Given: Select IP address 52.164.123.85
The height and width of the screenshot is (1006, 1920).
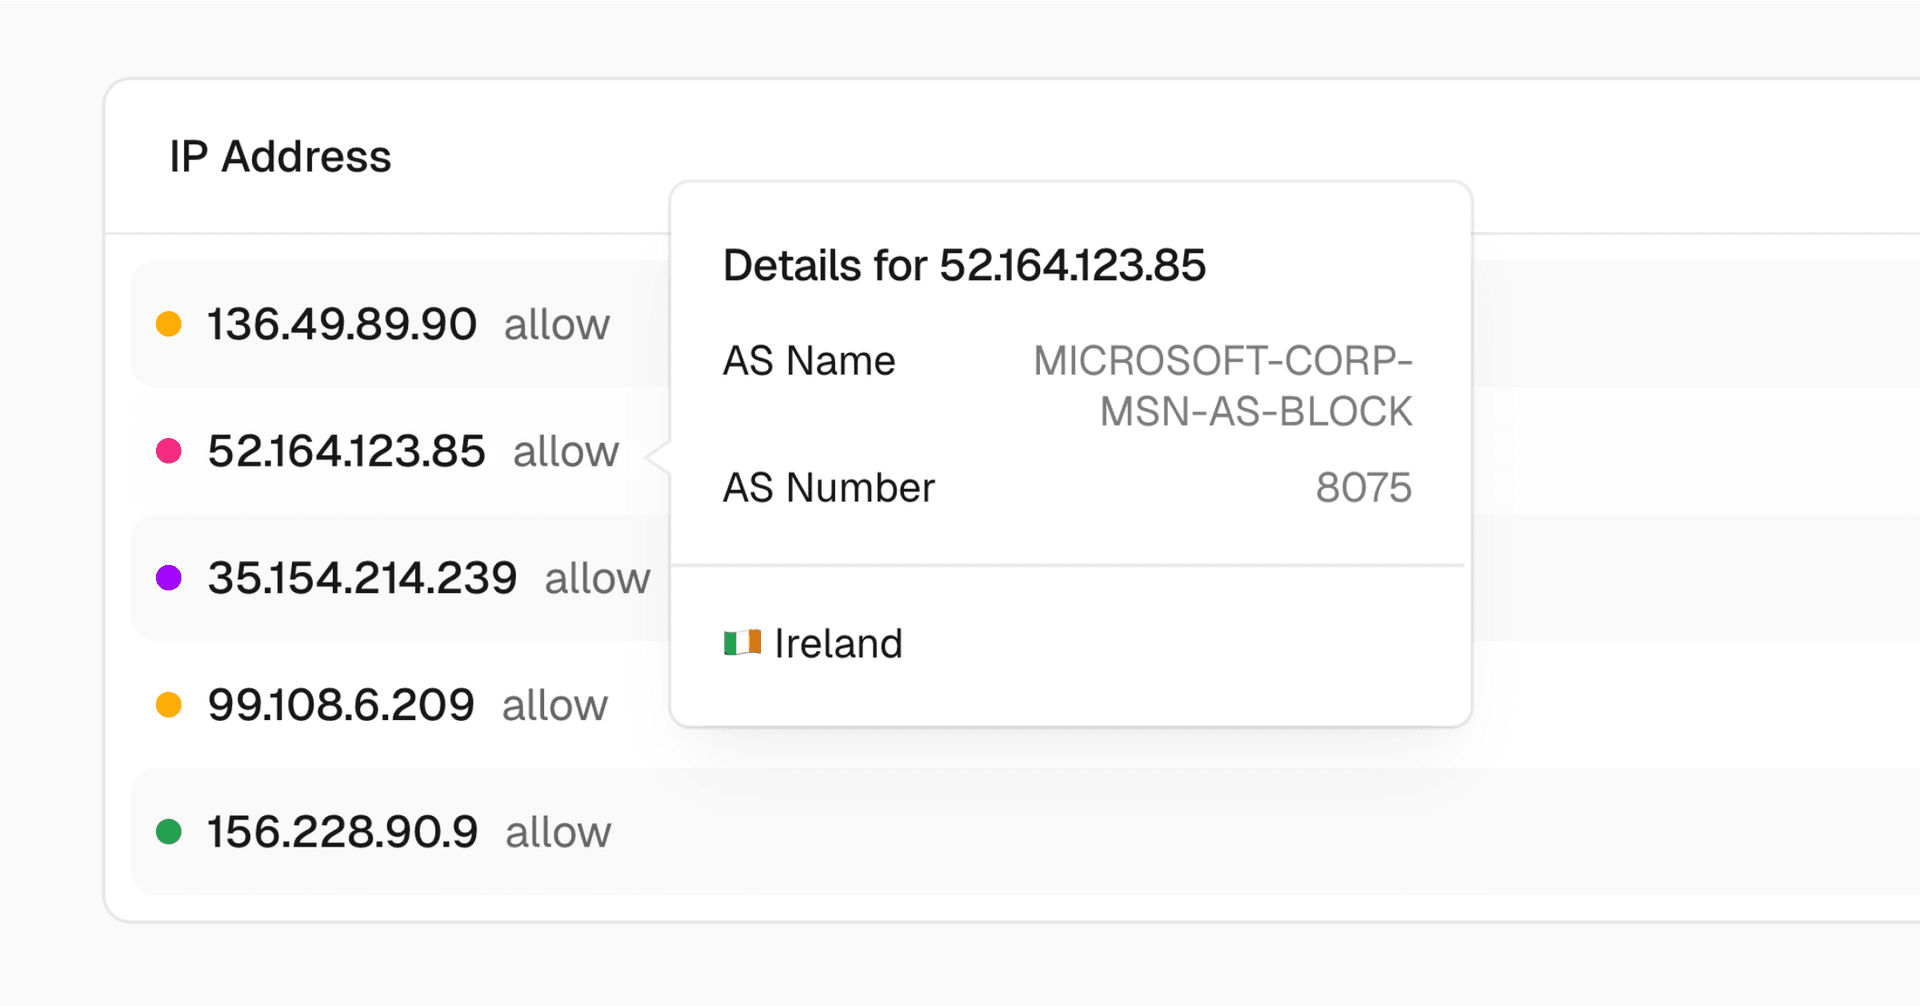Looking at the screenshot, I should click(x=346, y=452).
